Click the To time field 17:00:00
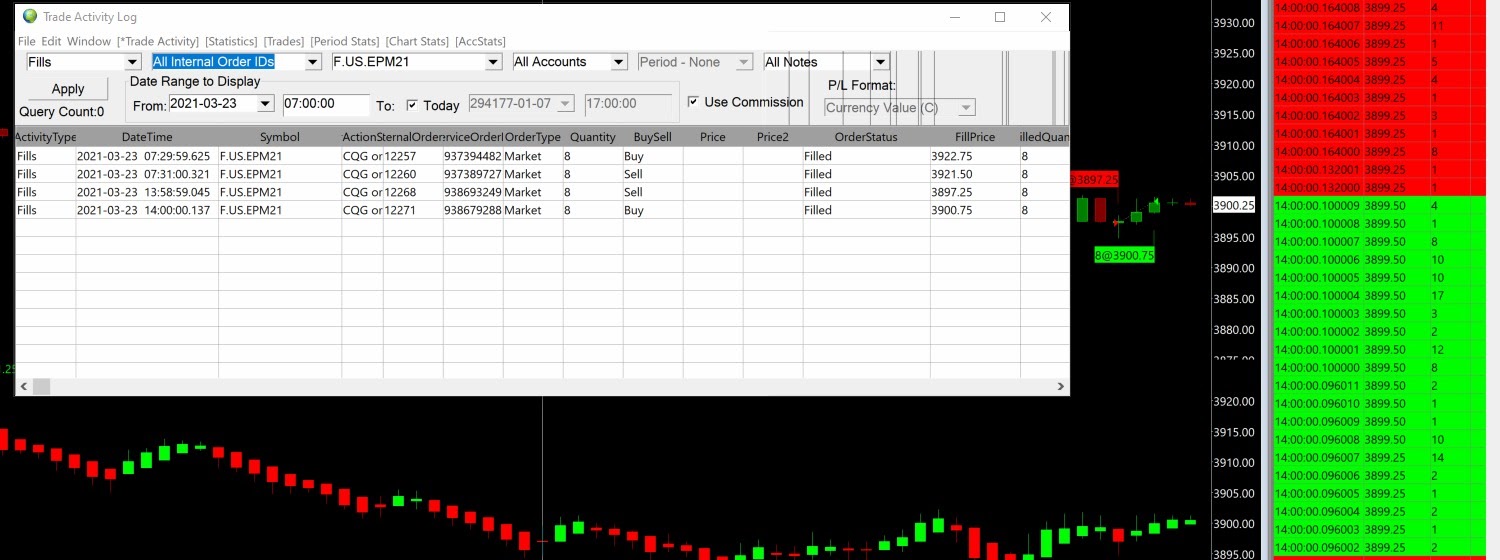1500x560 pixels. click(x=627, y=104)
